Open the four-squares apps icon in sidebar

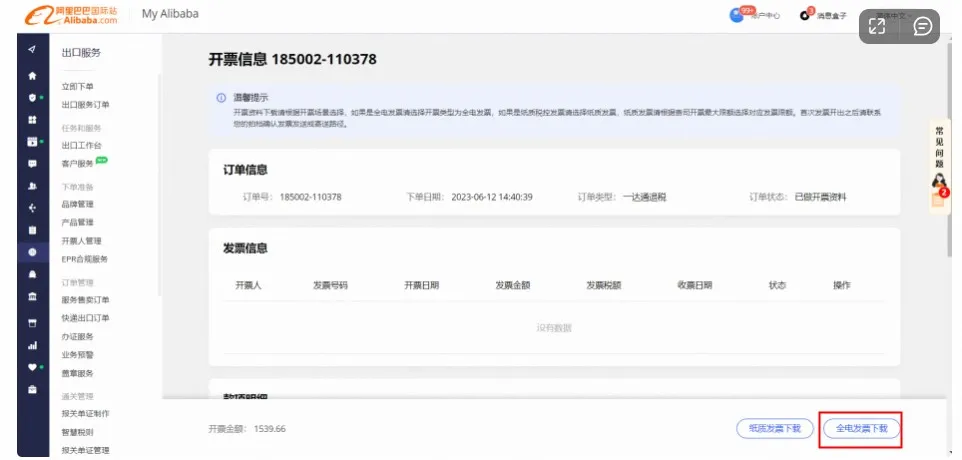33,120
